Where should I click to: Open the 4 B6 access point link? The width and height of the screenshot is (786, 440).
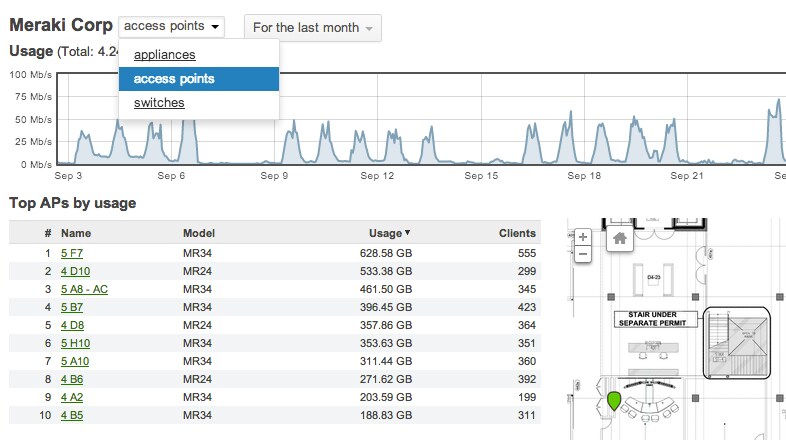coord(72,379)
